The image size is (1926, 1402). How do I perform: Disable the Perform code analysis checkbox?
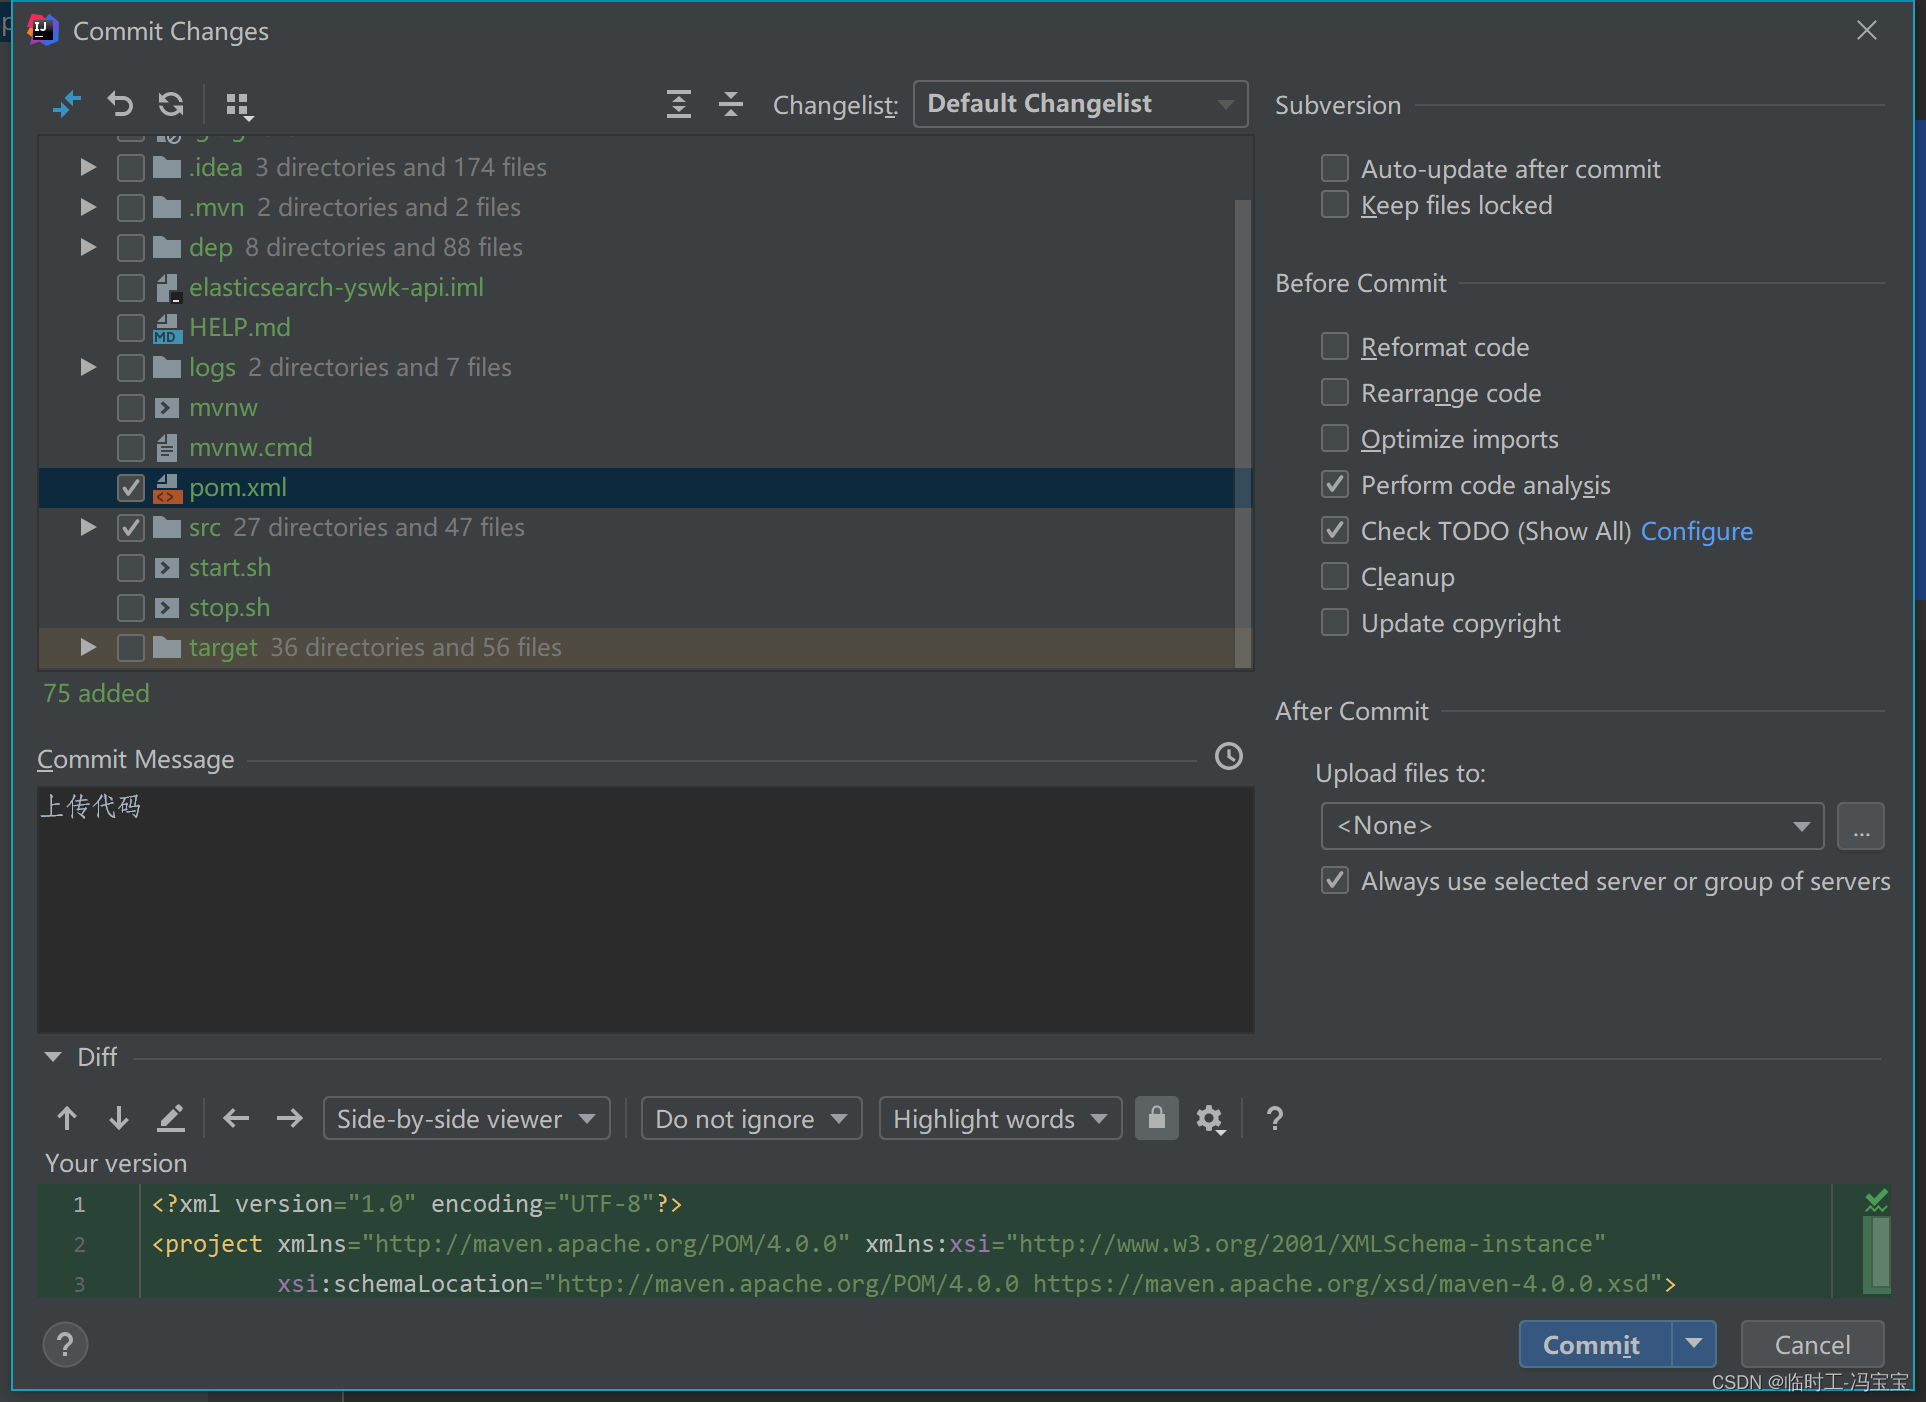(1335, 484)
